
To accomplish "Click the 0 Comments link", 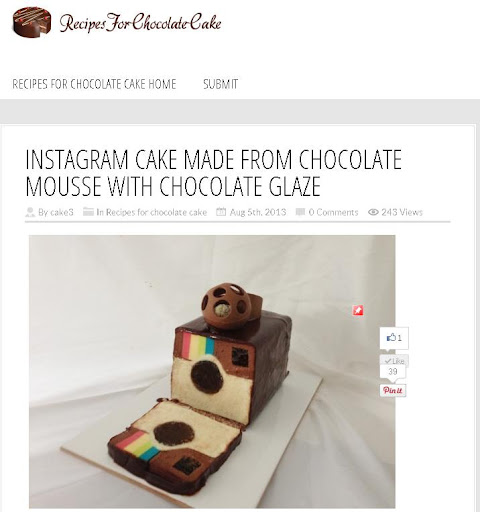I will [333, 212].
